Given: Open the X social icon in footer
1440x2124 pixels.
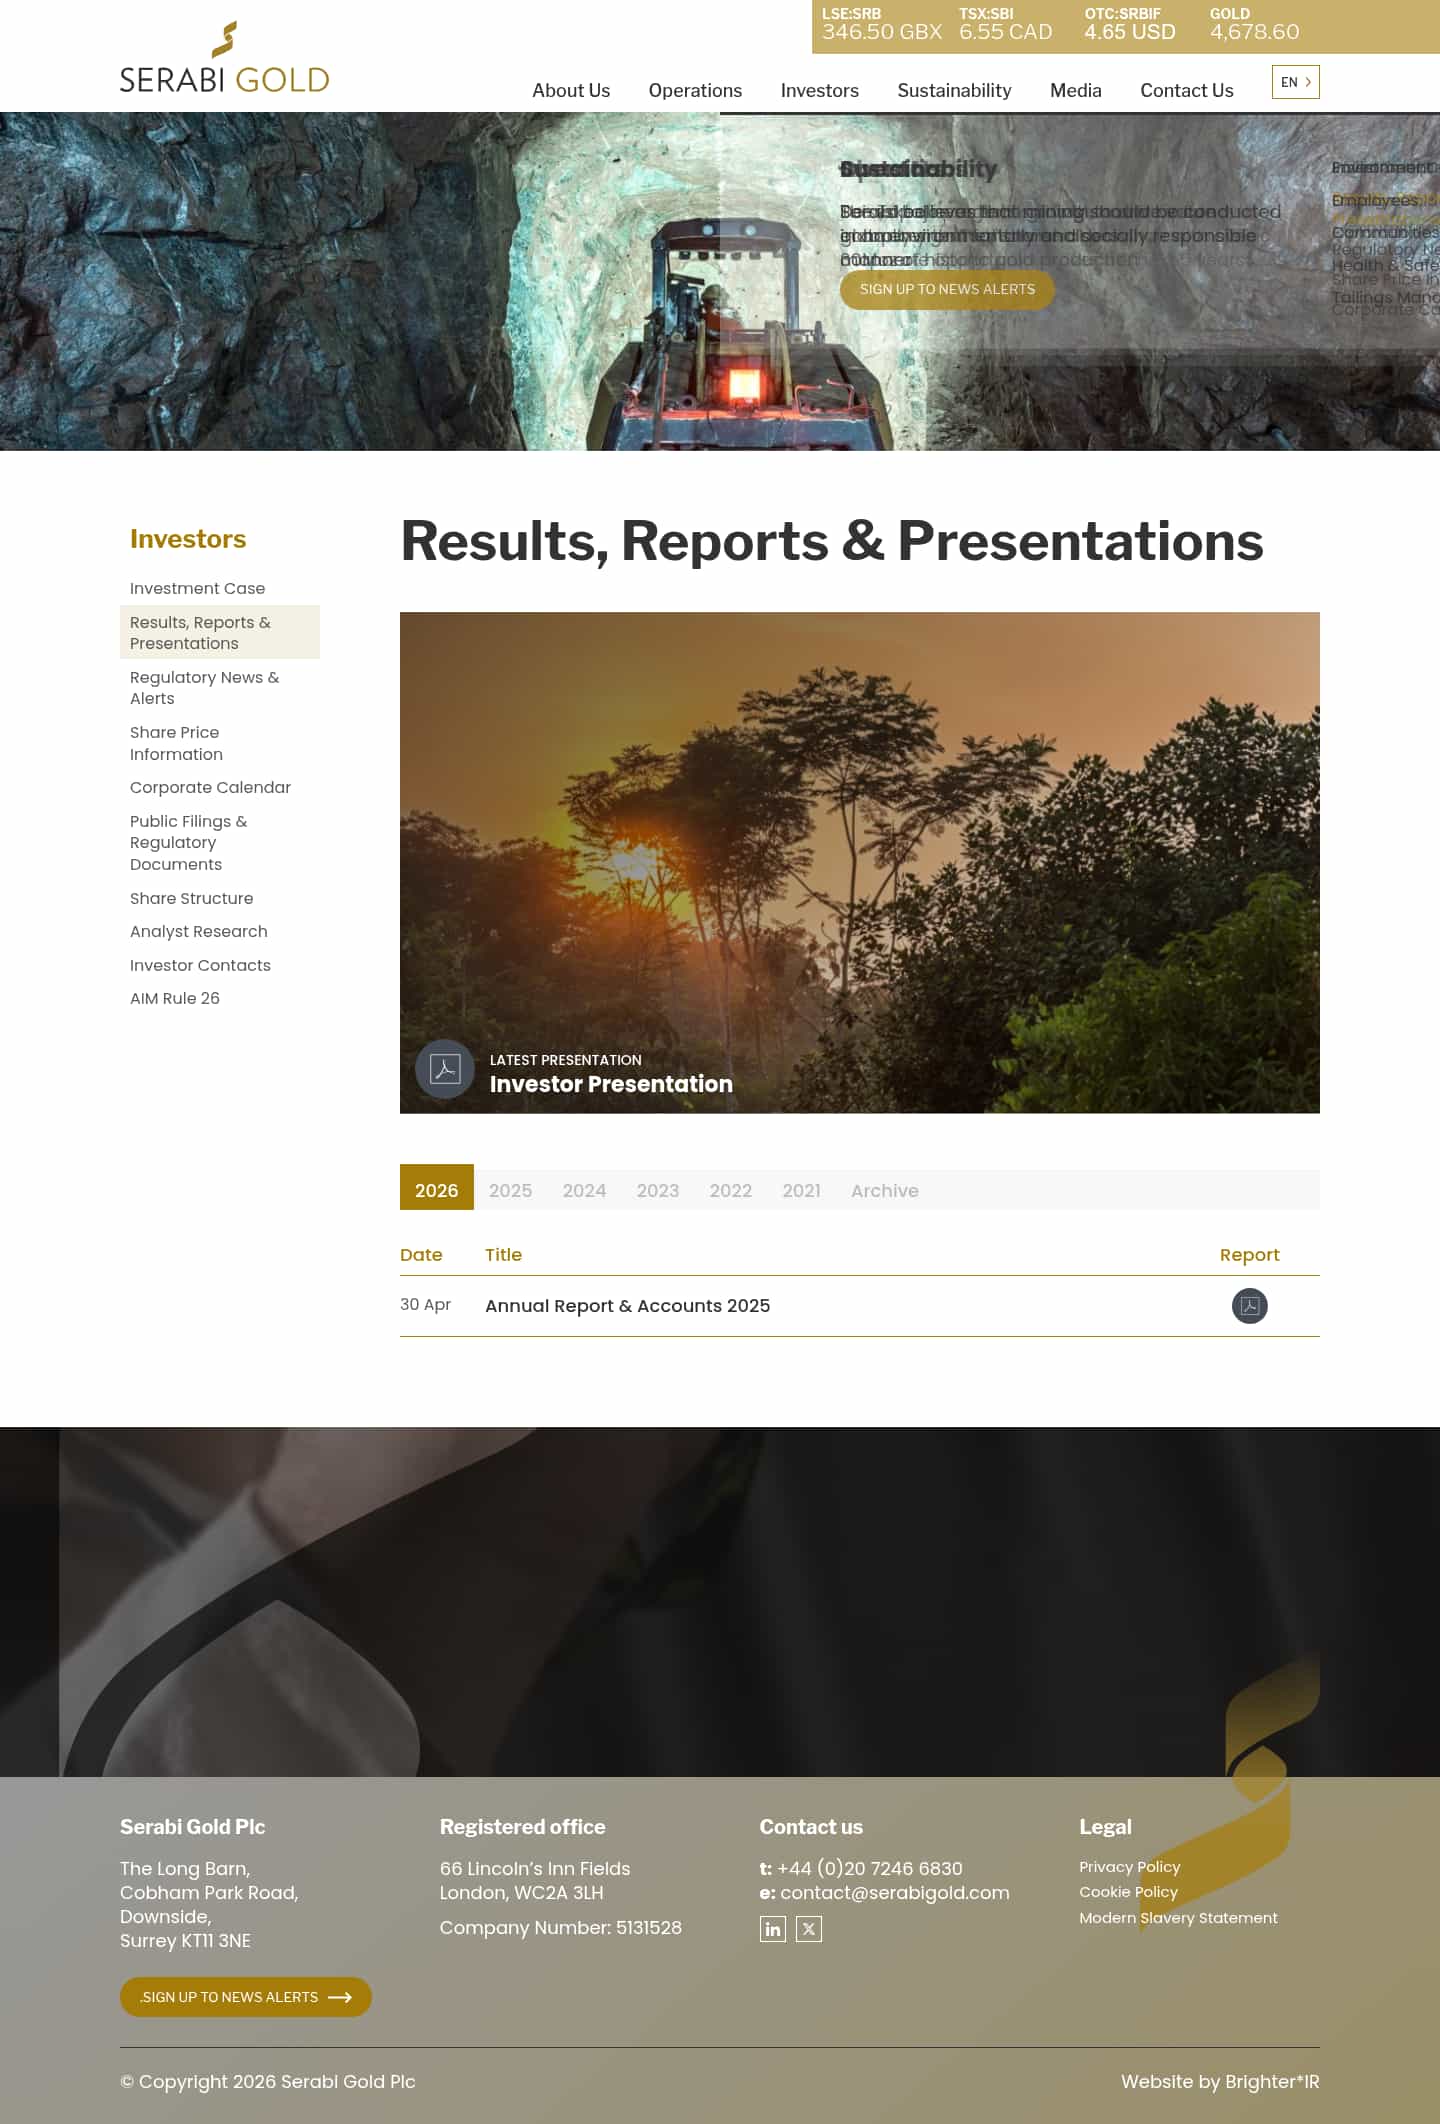Looking at the screenshot, I should point(809,1929).
